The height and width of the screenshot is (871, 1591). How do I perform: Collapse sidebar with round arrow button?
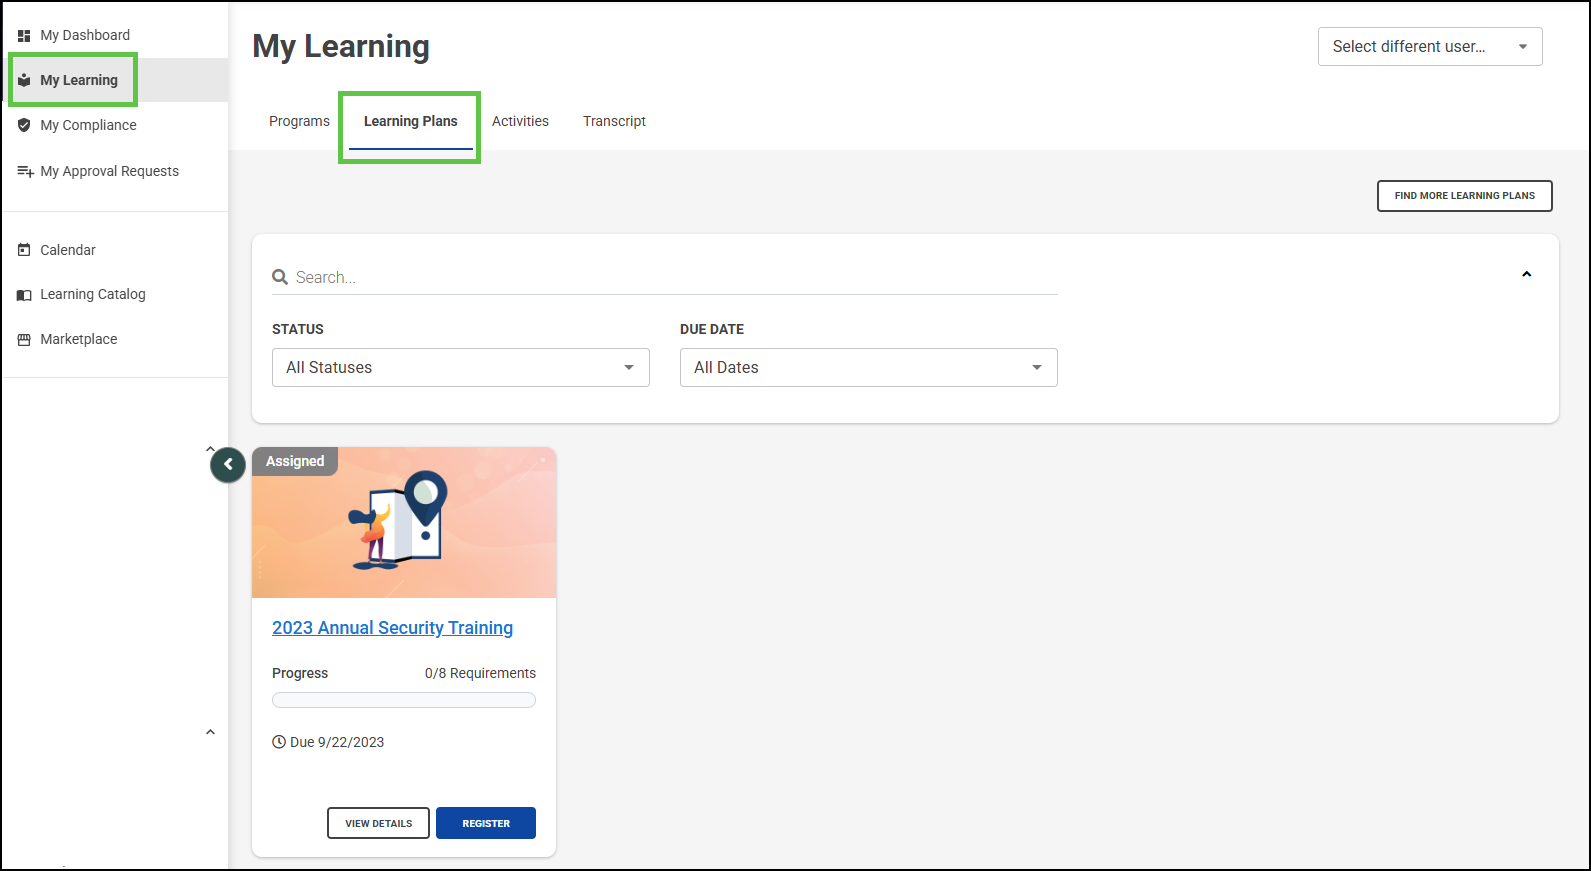228,464
